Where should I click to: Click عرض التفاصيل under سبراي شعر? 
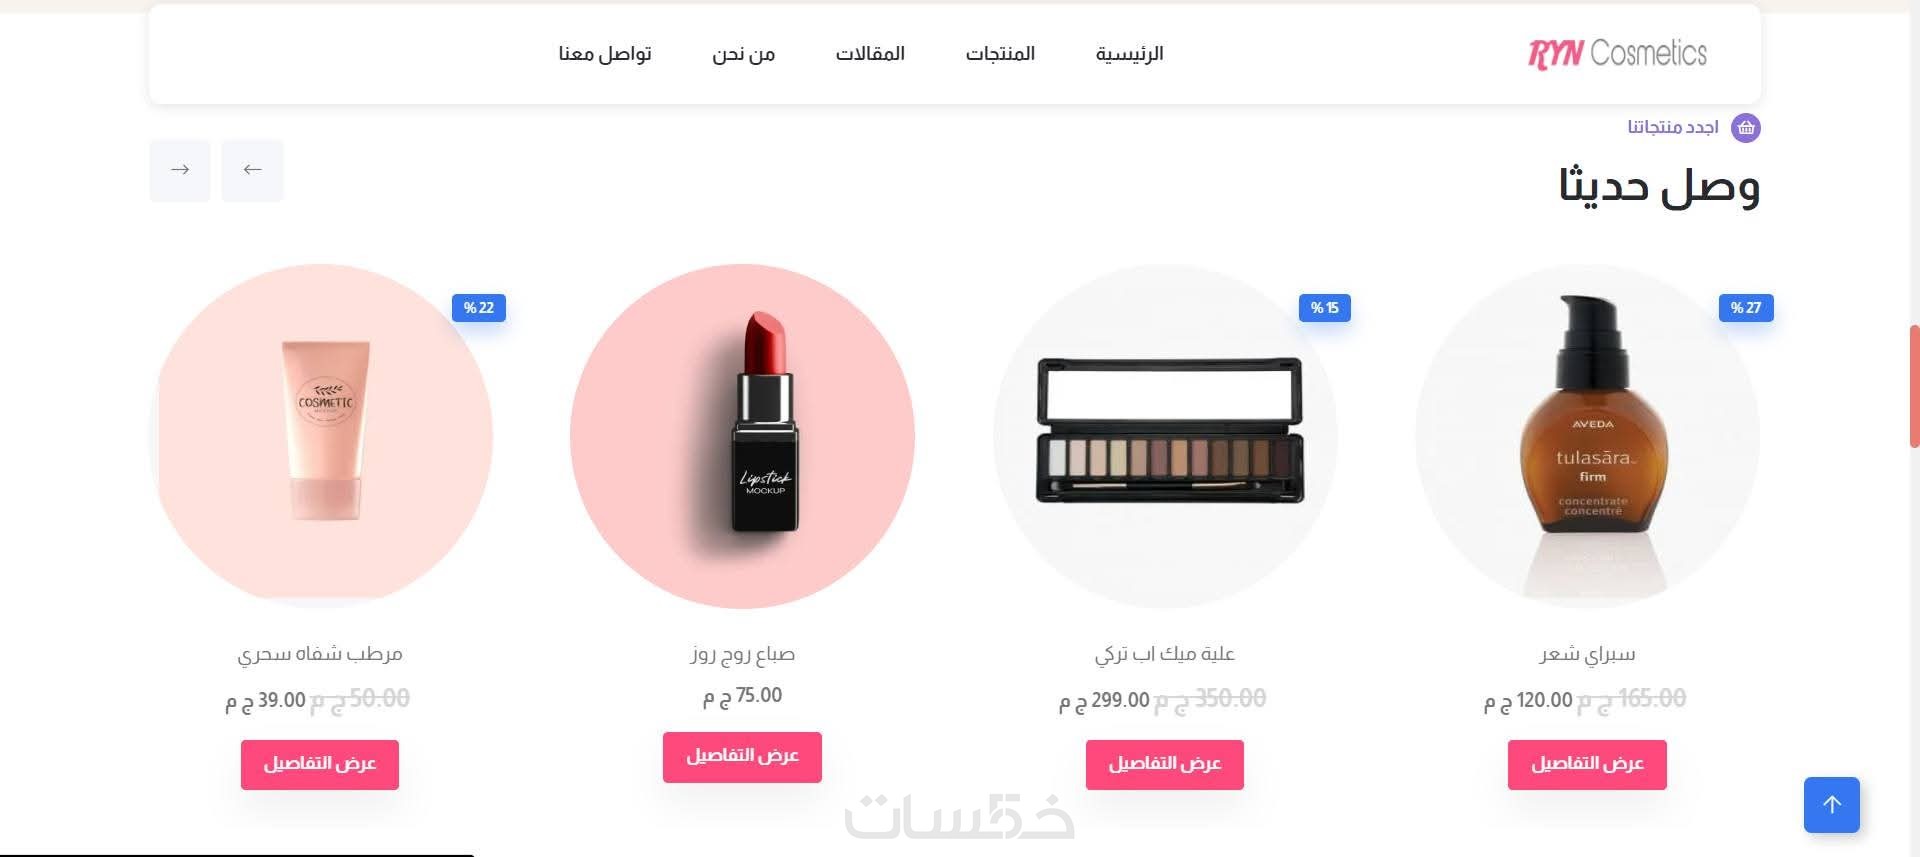pos(1587,764)
